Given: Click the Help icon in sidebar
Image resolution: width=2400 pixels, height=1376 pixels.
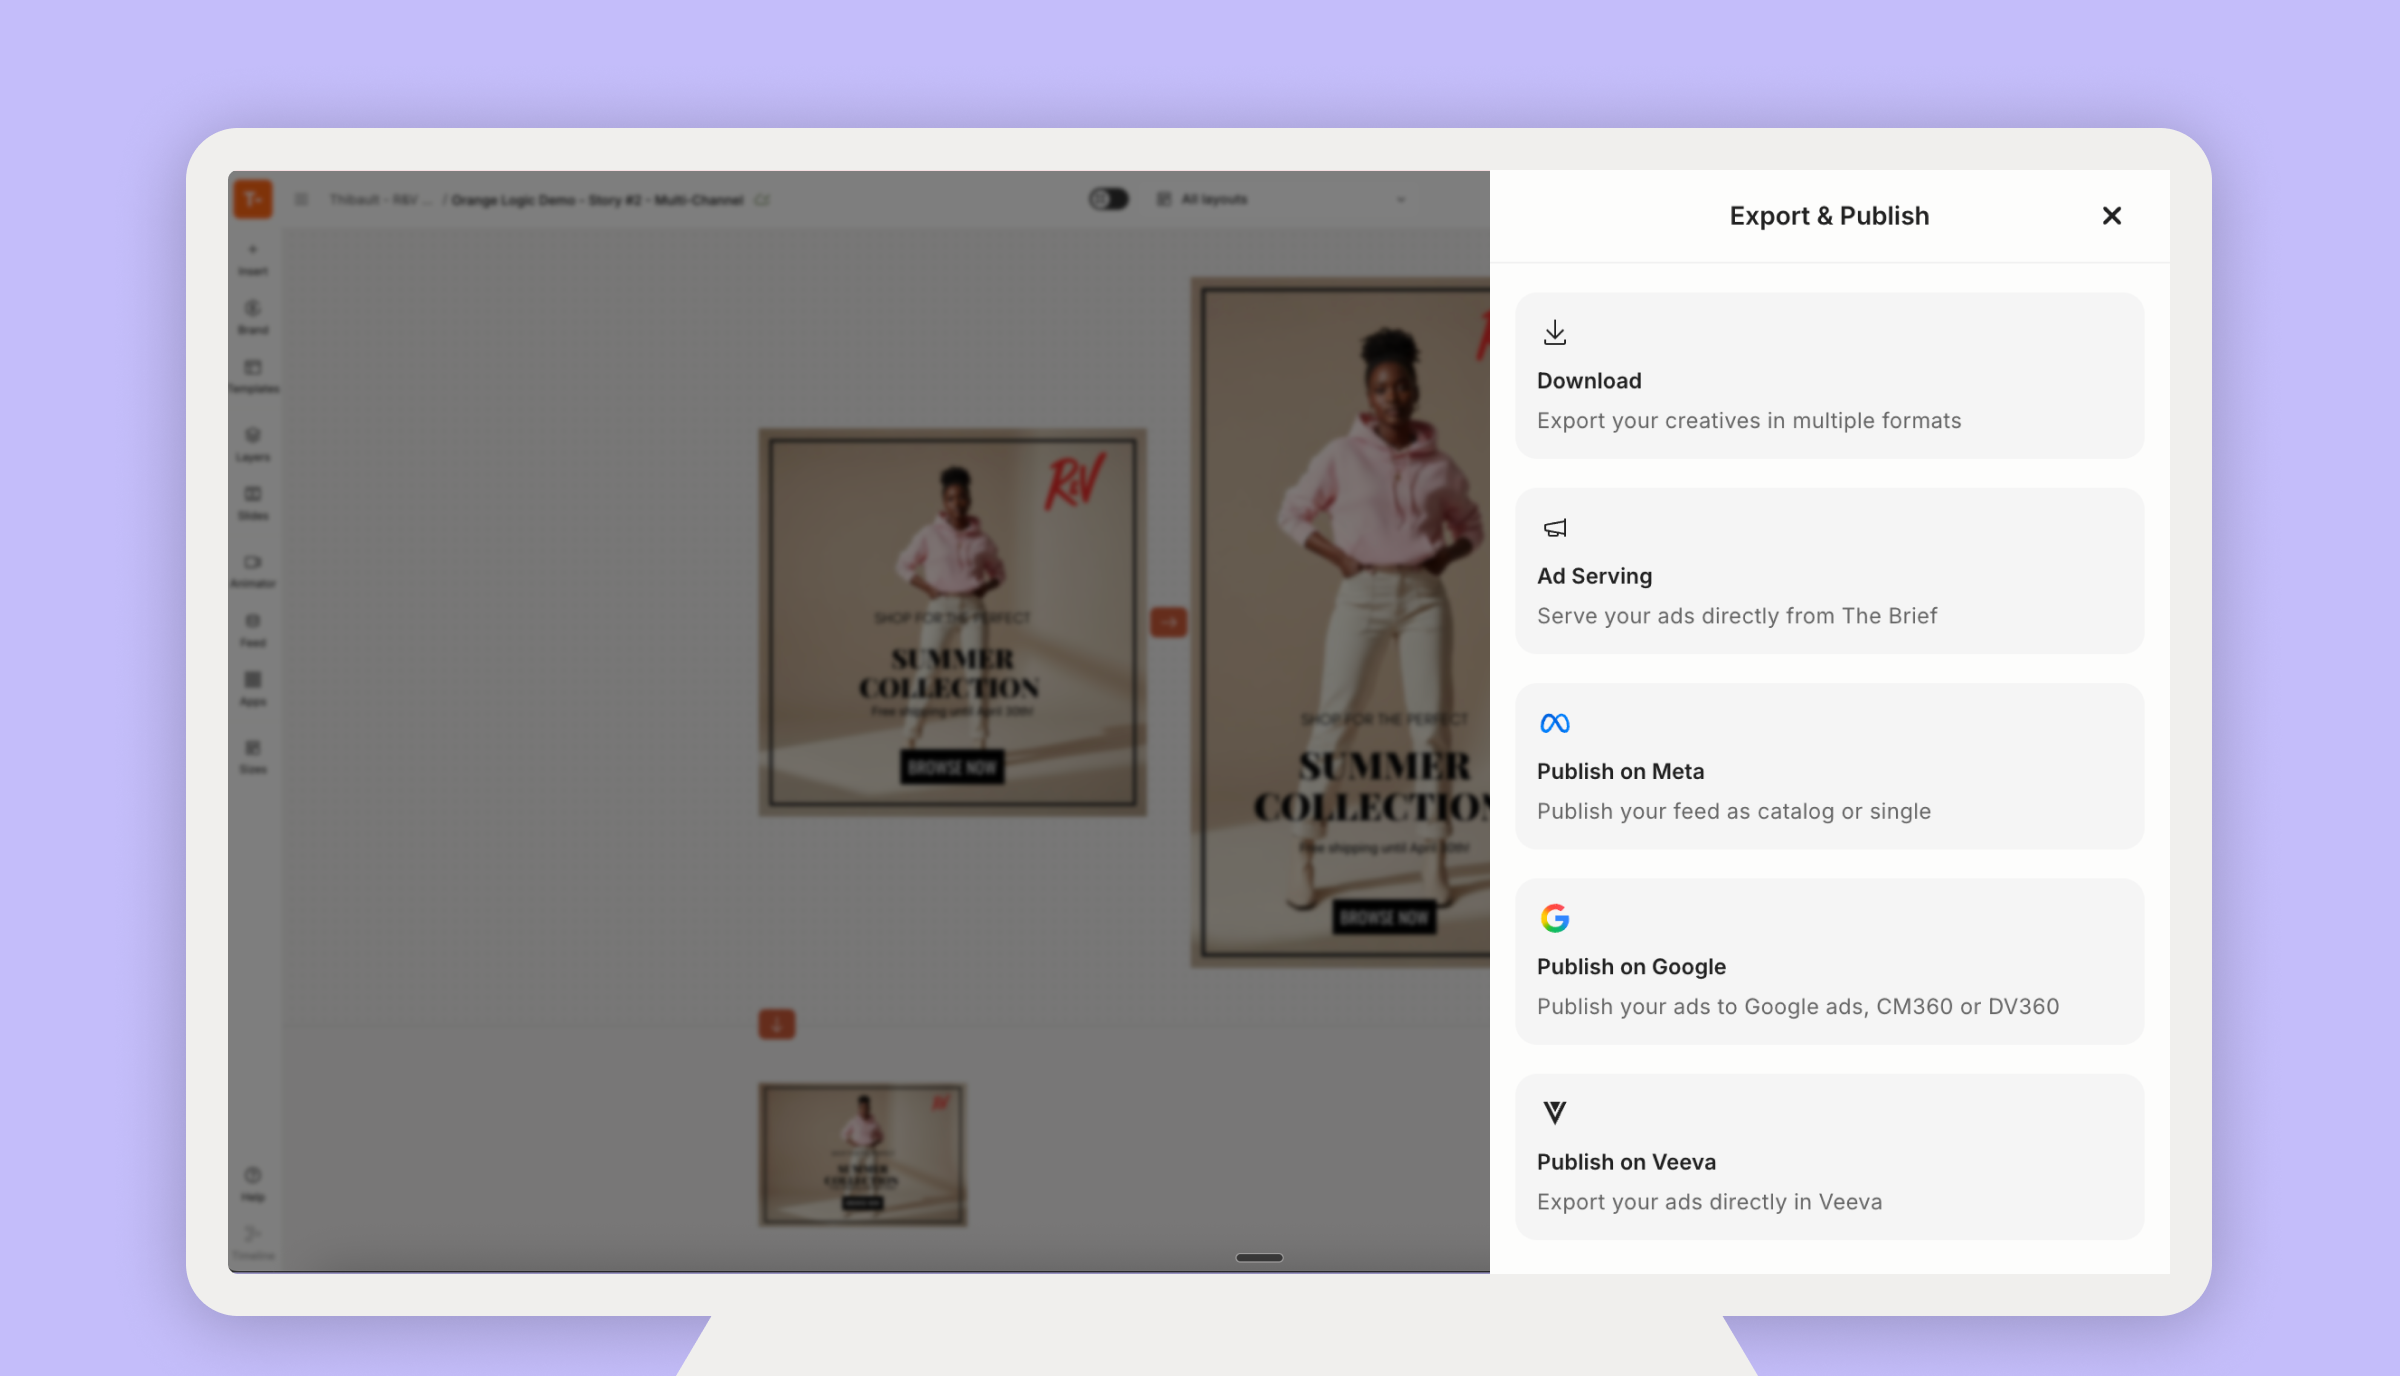Looking at the screenshot, I should [x=253, y=1182].
